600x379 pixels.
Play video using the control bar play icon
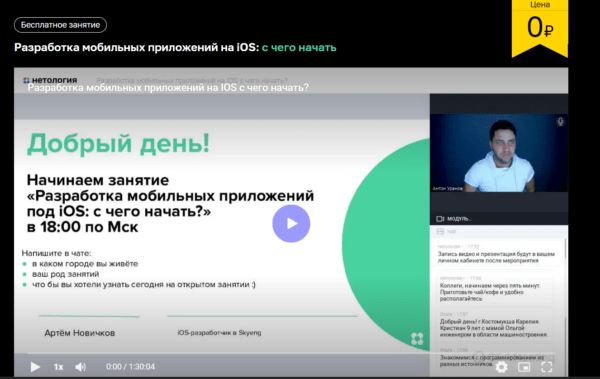pyautogui.click(x=35, y=367)
